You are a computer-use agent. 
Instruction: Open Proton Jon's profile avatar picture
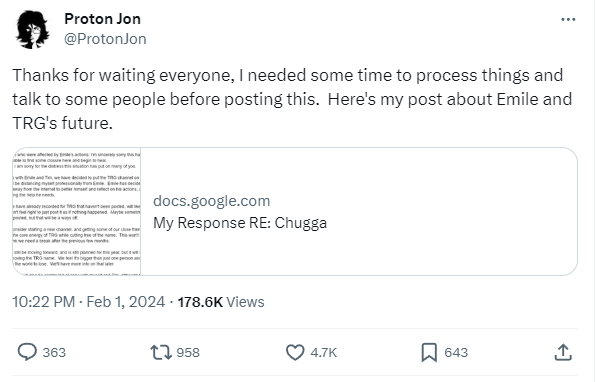32,30
